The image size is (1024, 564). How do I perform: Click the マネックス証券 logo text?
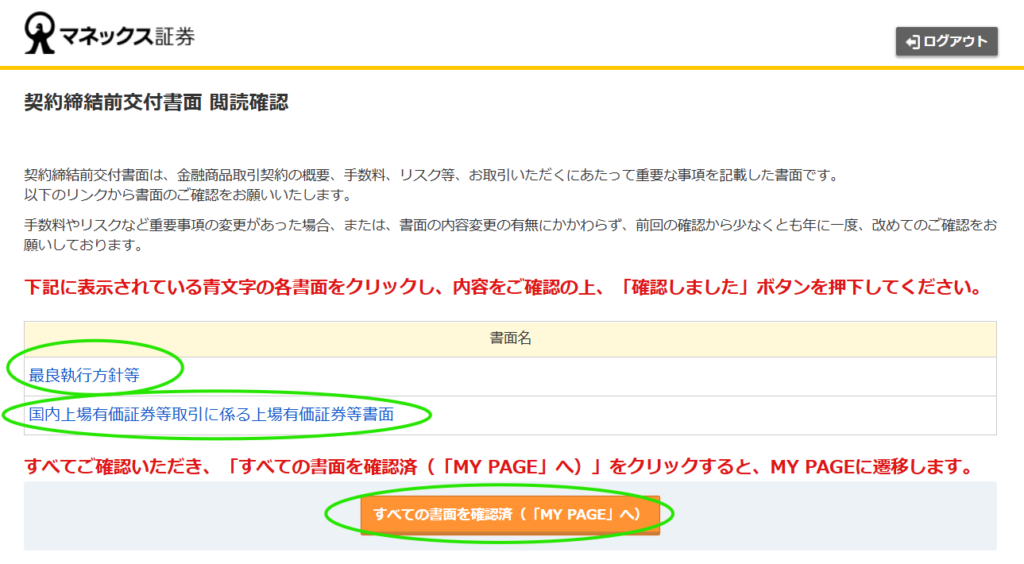point(126,37)
